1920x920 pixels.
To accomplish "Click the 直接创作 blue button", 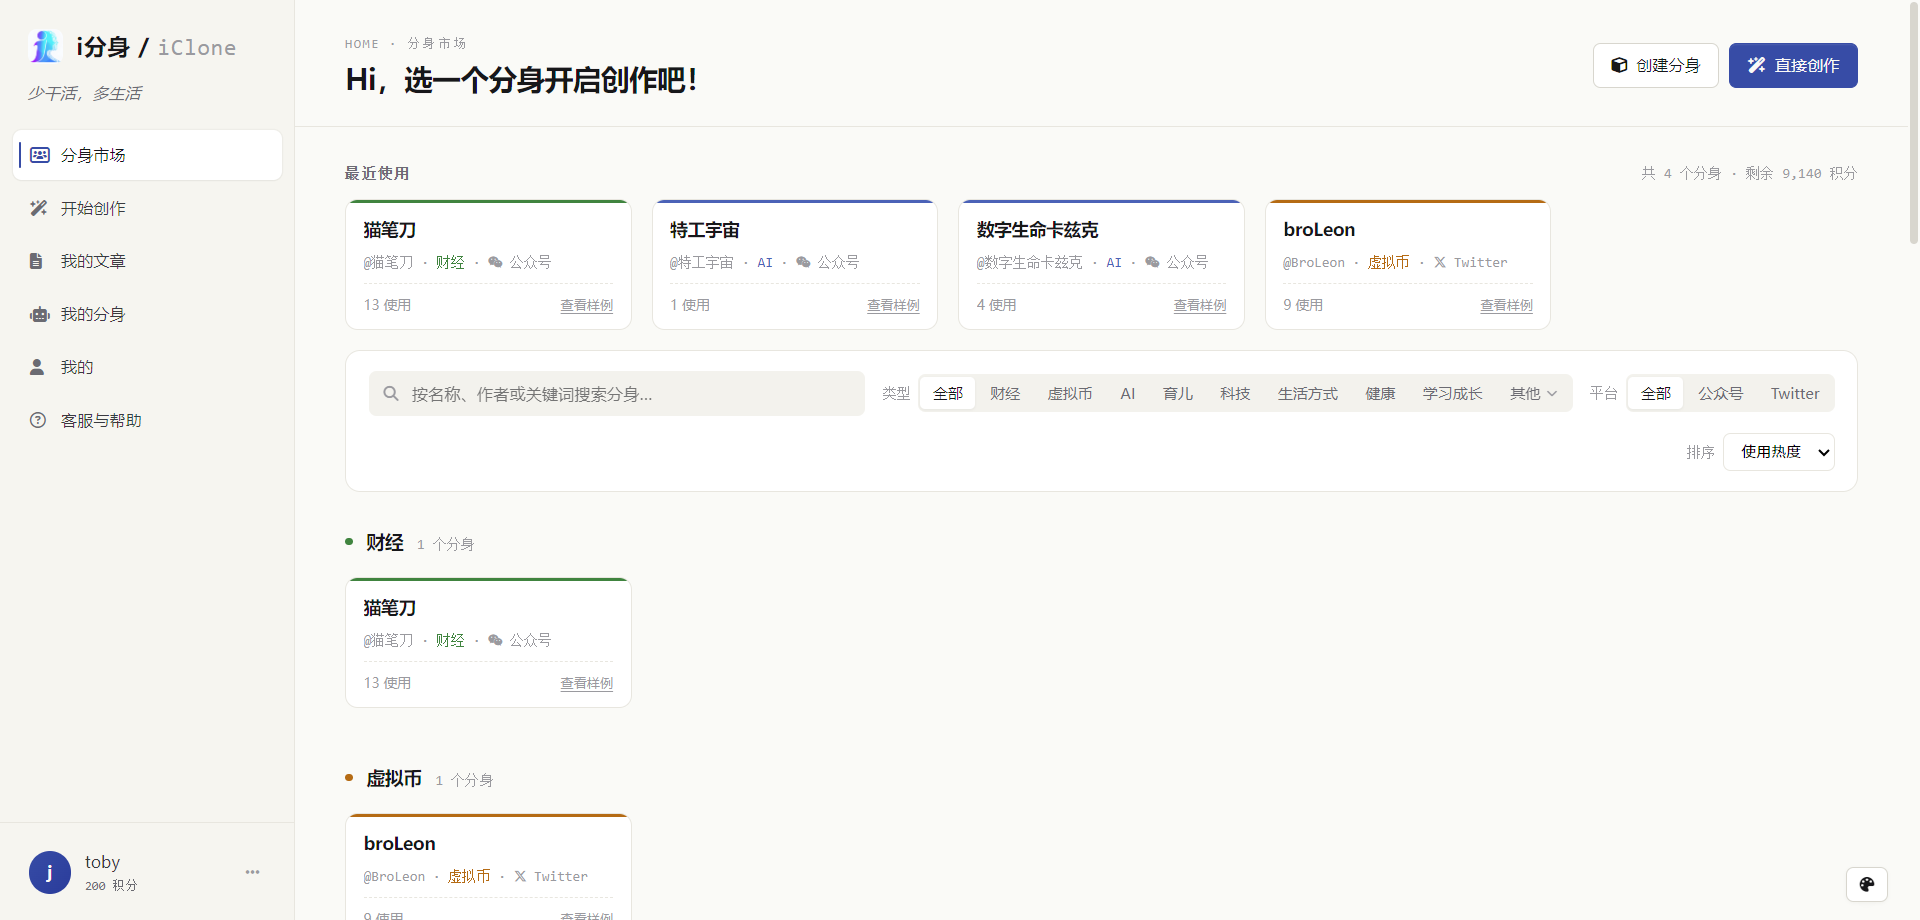I will (1793, 65).
